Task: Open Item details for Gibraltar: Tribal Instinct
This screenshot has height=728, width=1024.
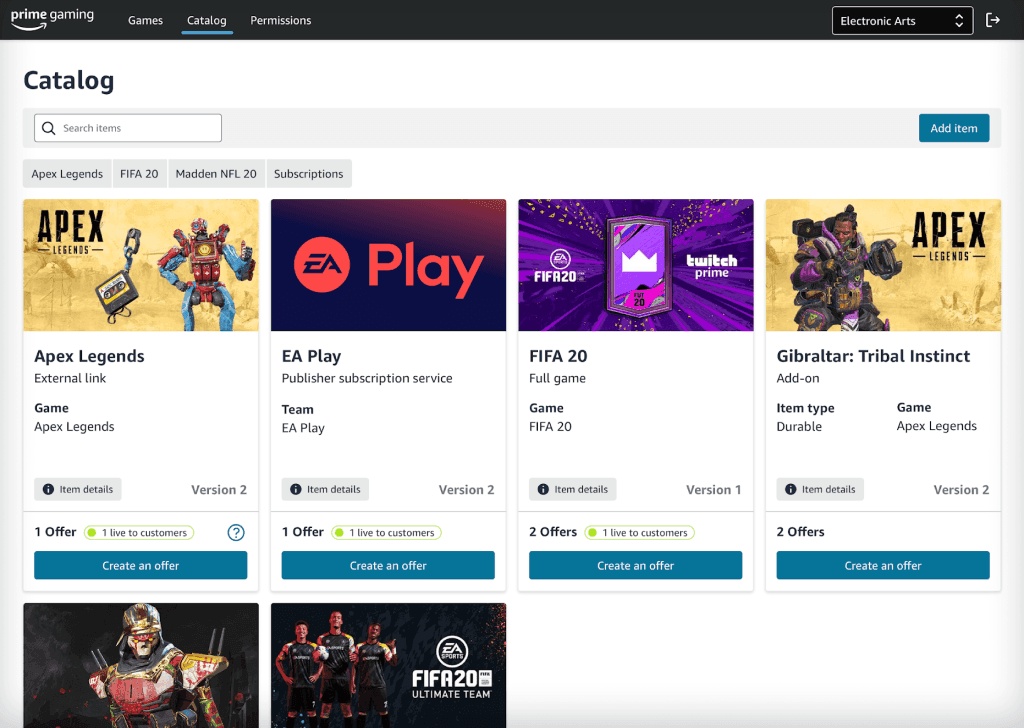Action: [820, 489]
